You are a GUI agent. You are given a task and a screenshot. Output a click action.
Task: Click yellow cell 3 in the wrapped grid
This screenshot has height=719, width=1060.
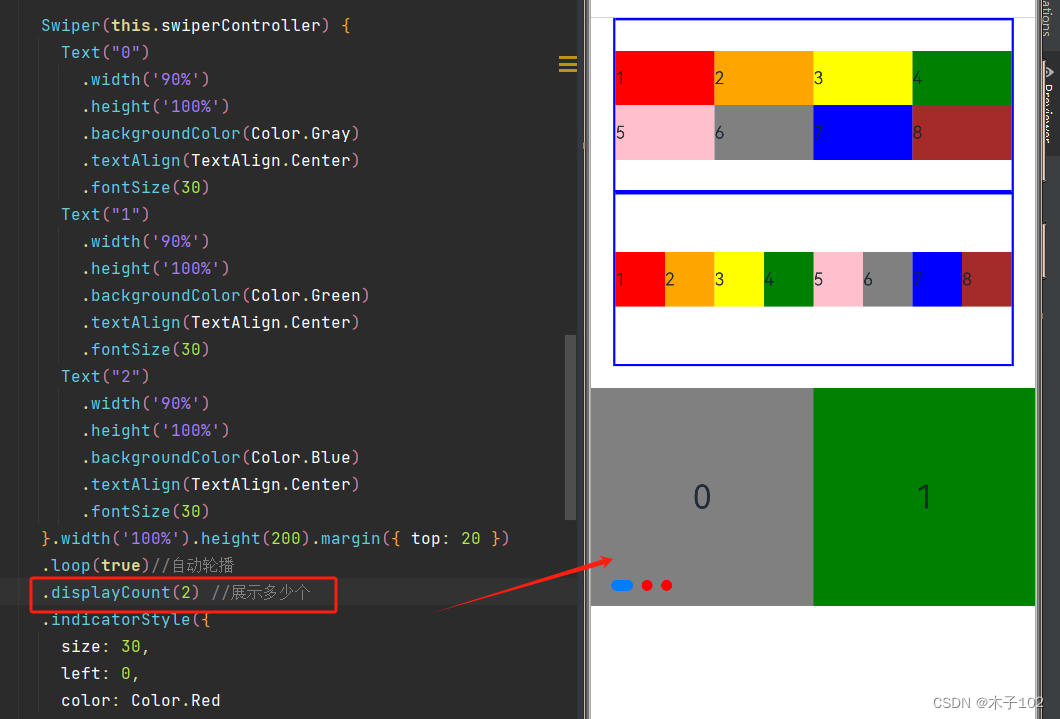pyautogui.click(x=863, y=78)
